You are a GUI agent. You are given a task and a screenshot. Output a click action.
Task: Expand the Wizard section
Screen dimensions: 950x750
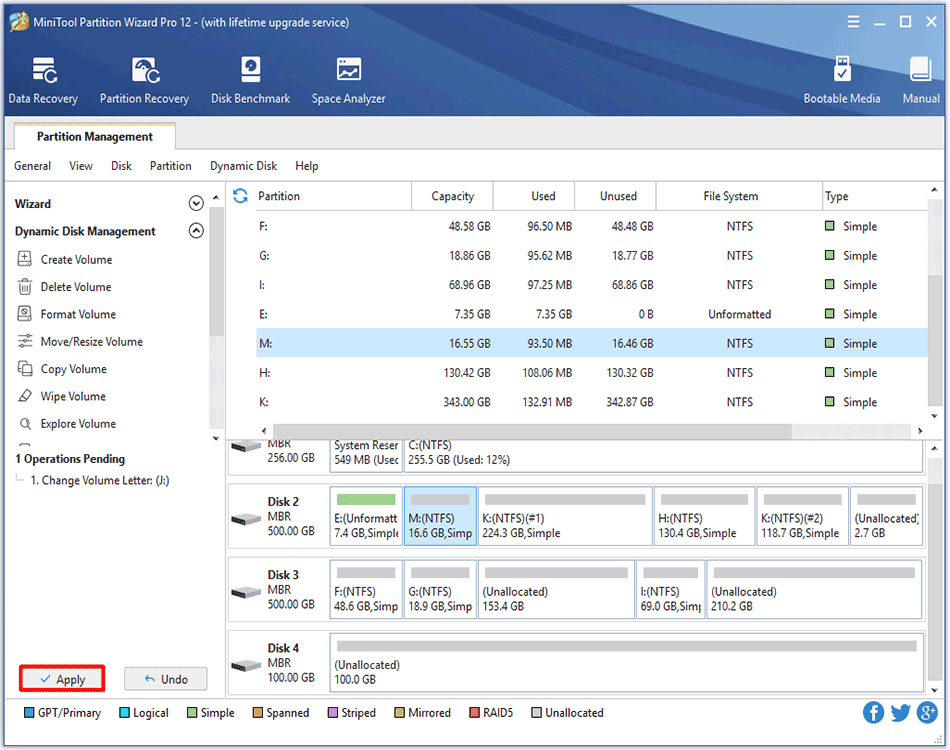(x=196, y=204)
